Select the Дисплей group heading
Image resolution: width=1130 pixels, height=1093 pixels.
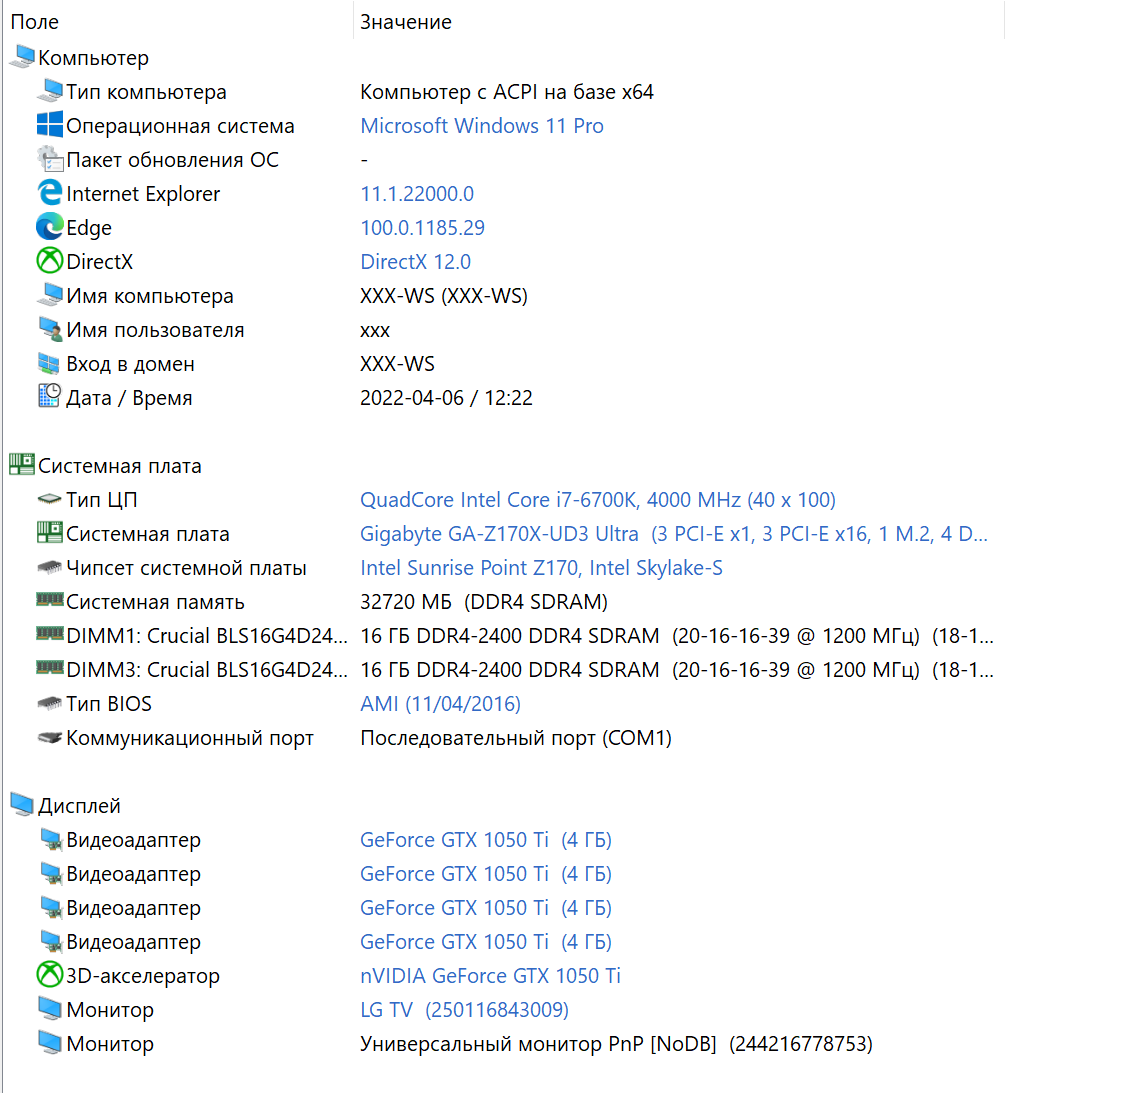[79, 806]
